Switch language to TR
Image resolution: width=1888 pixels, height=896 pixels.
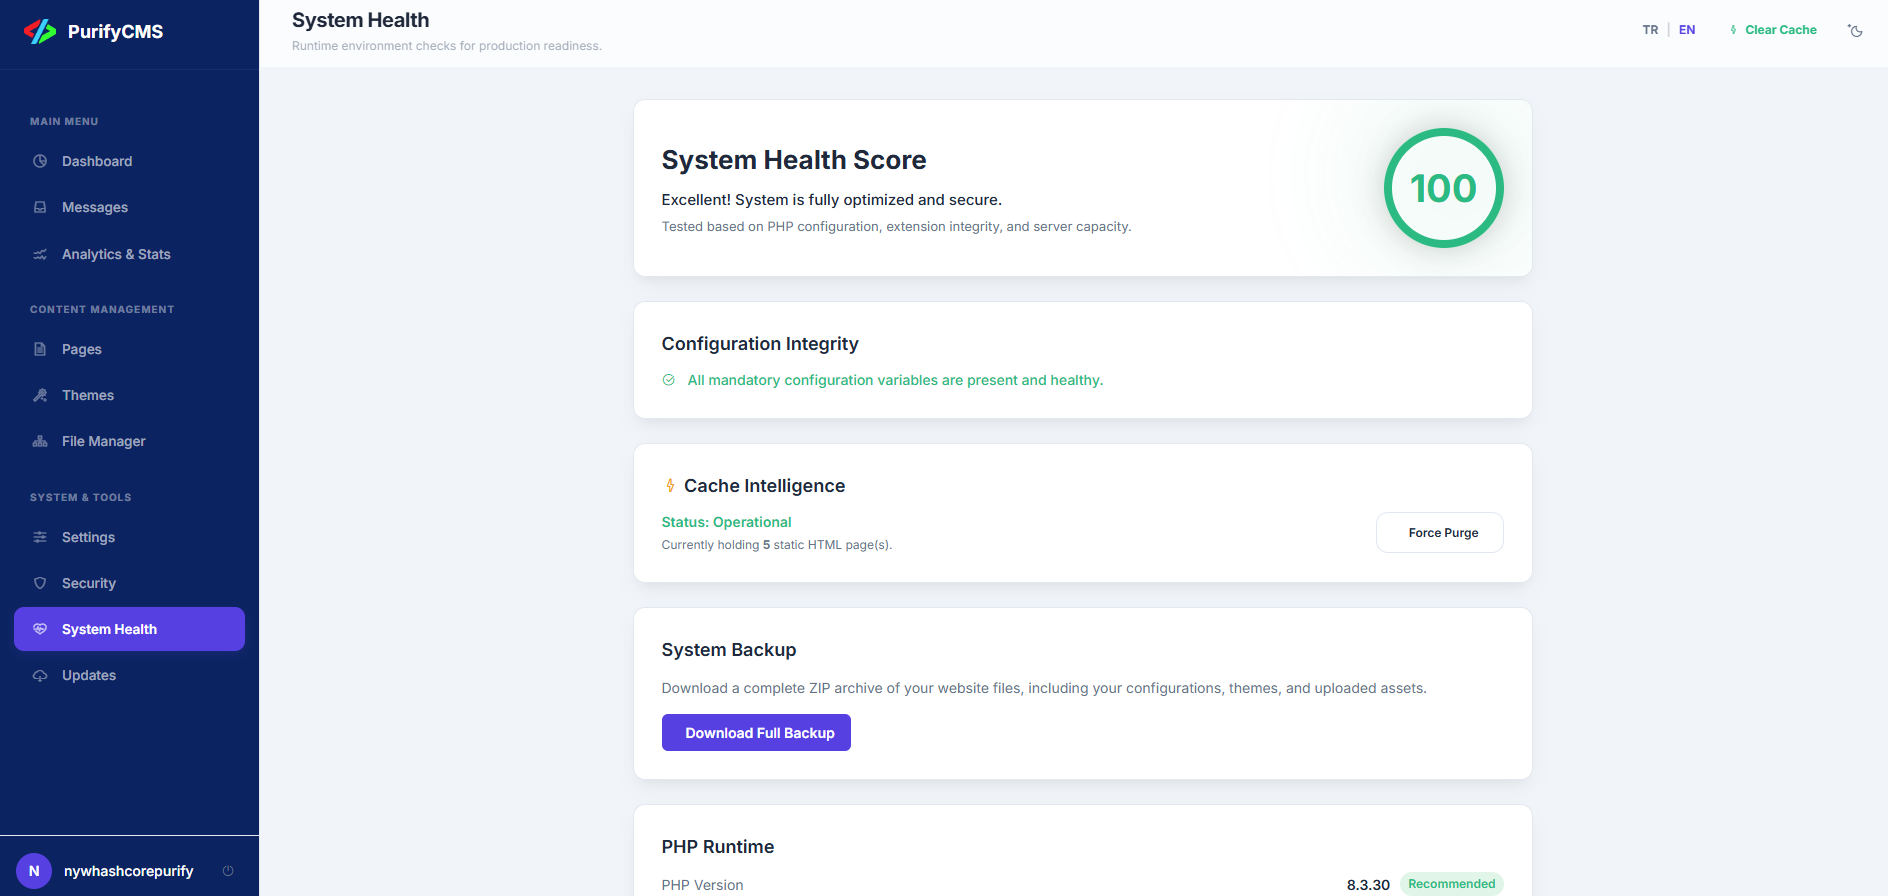point(1650,30)
